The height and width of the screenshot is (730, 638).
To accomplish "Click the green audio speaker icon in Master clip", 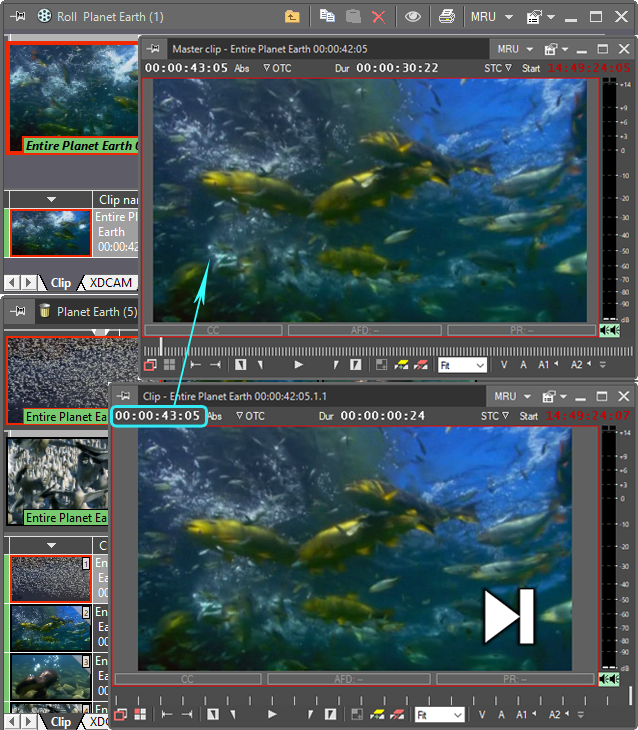I will 609,330.
